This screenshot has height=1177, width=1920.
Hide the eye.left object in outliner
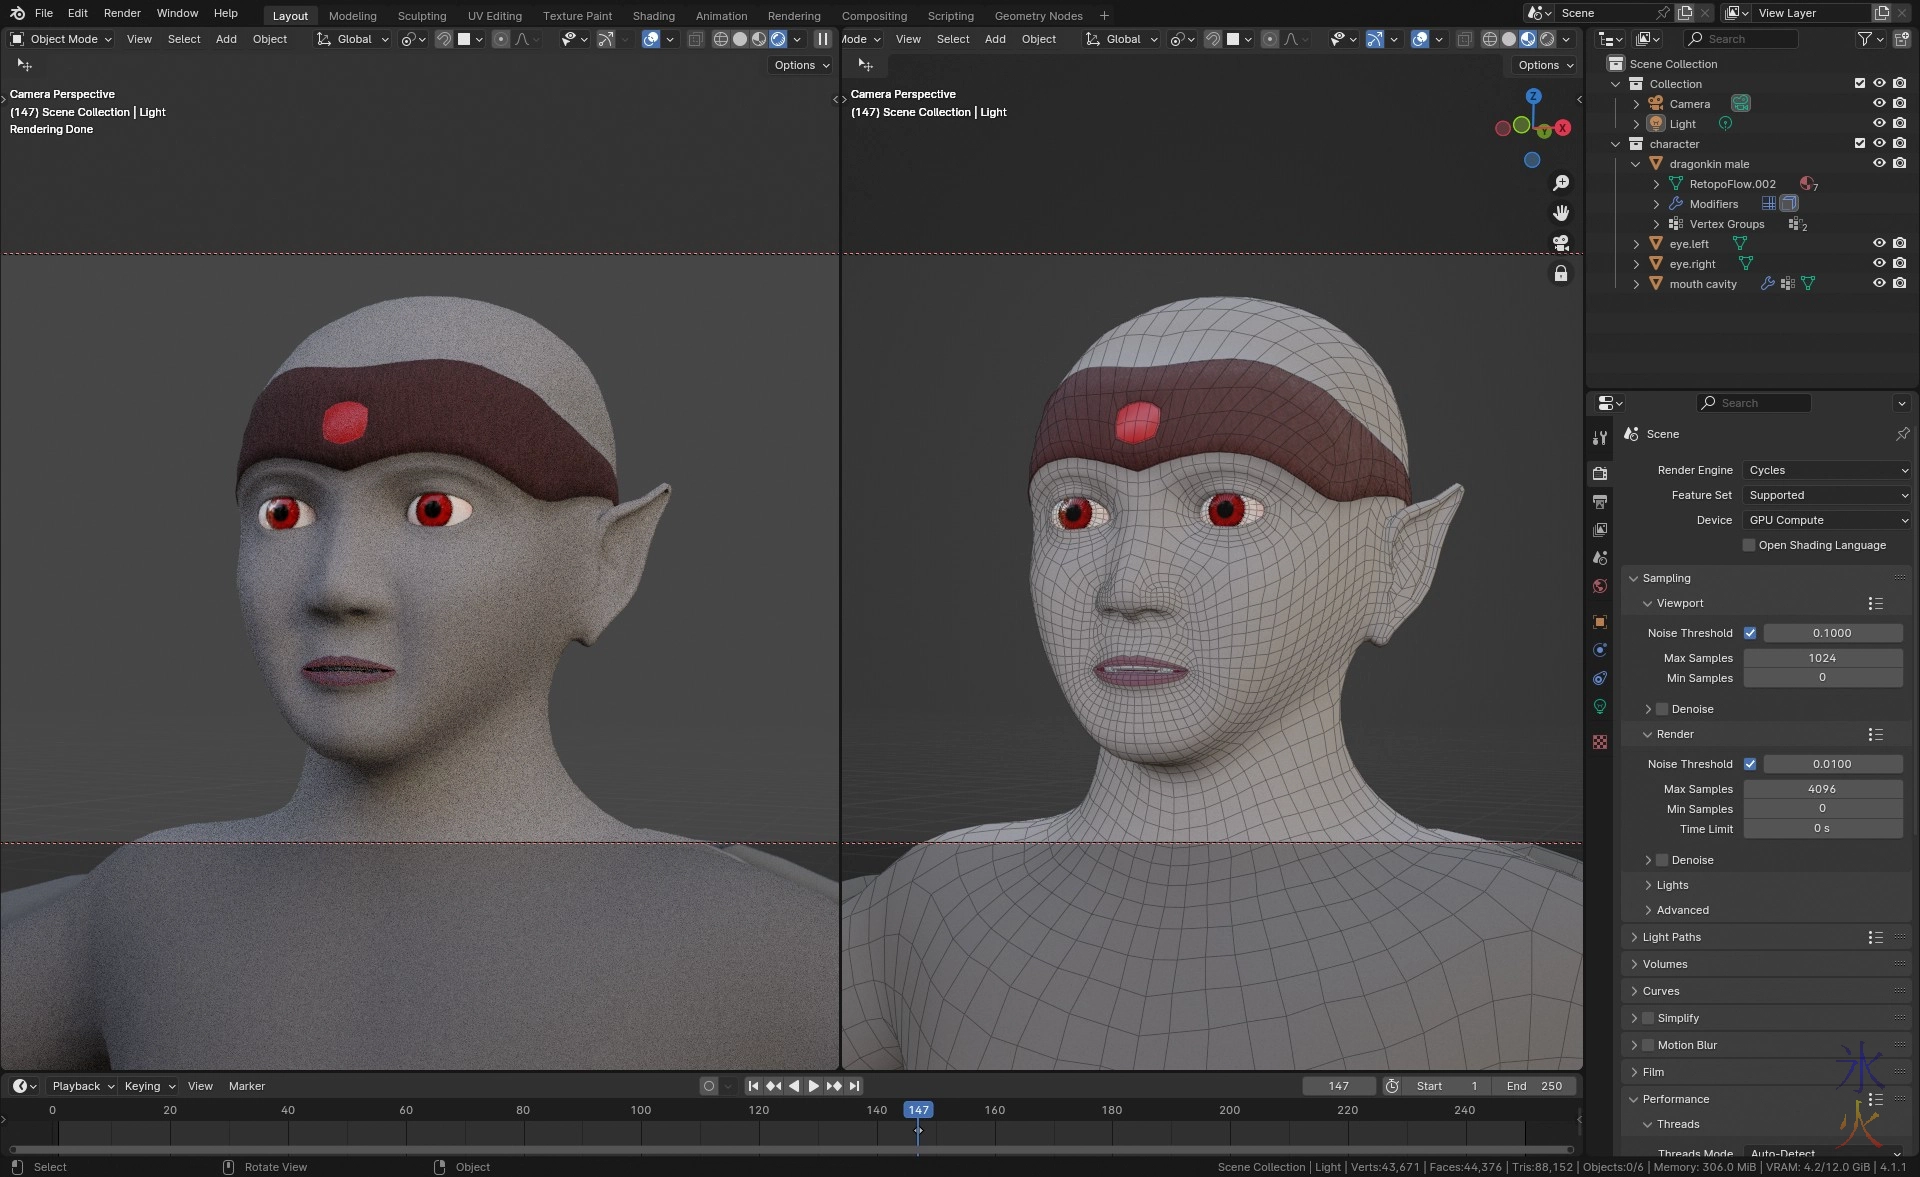pos(1879,243)
